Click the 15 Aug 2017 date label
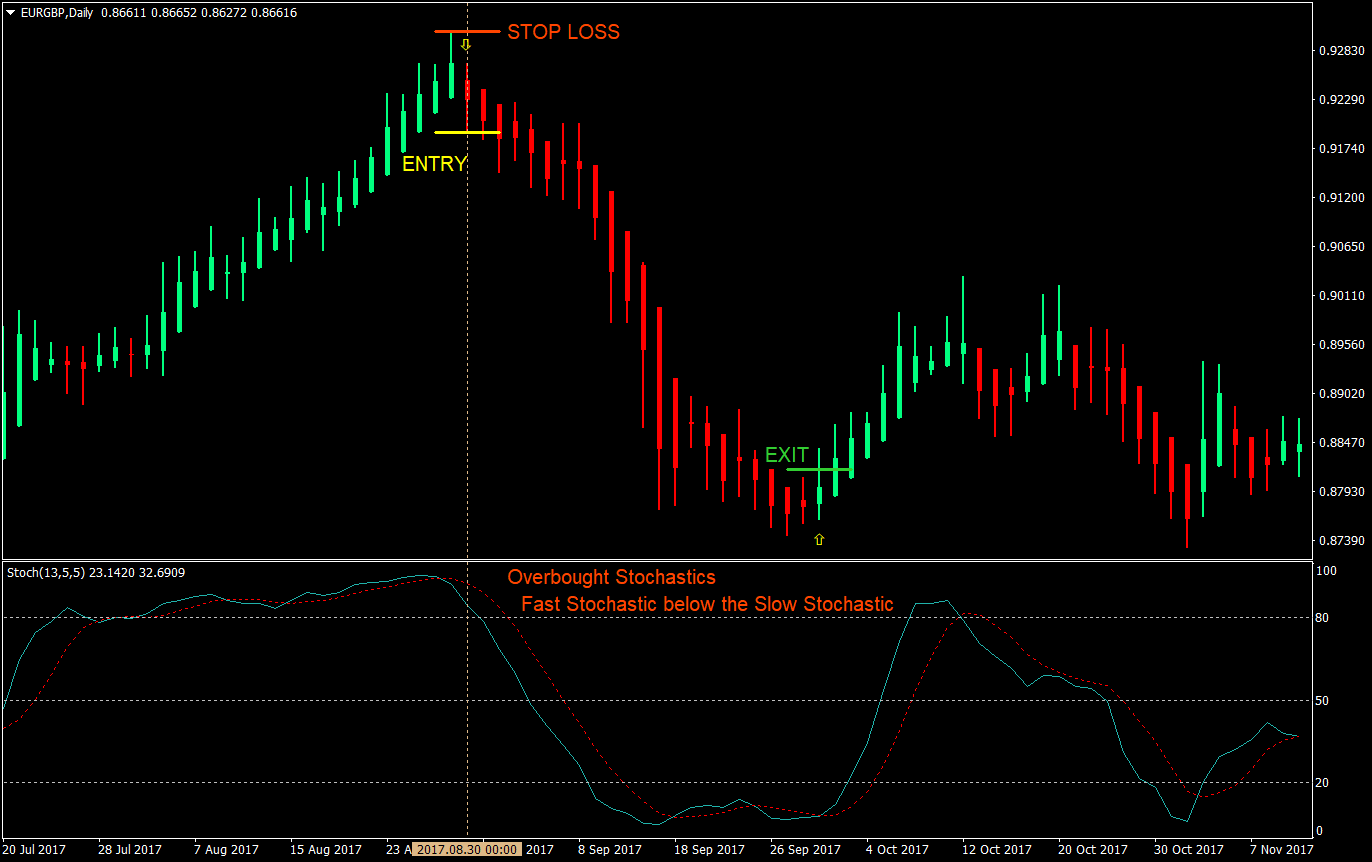This screenshot has height=862, width=1372. [x=326, y=849]
